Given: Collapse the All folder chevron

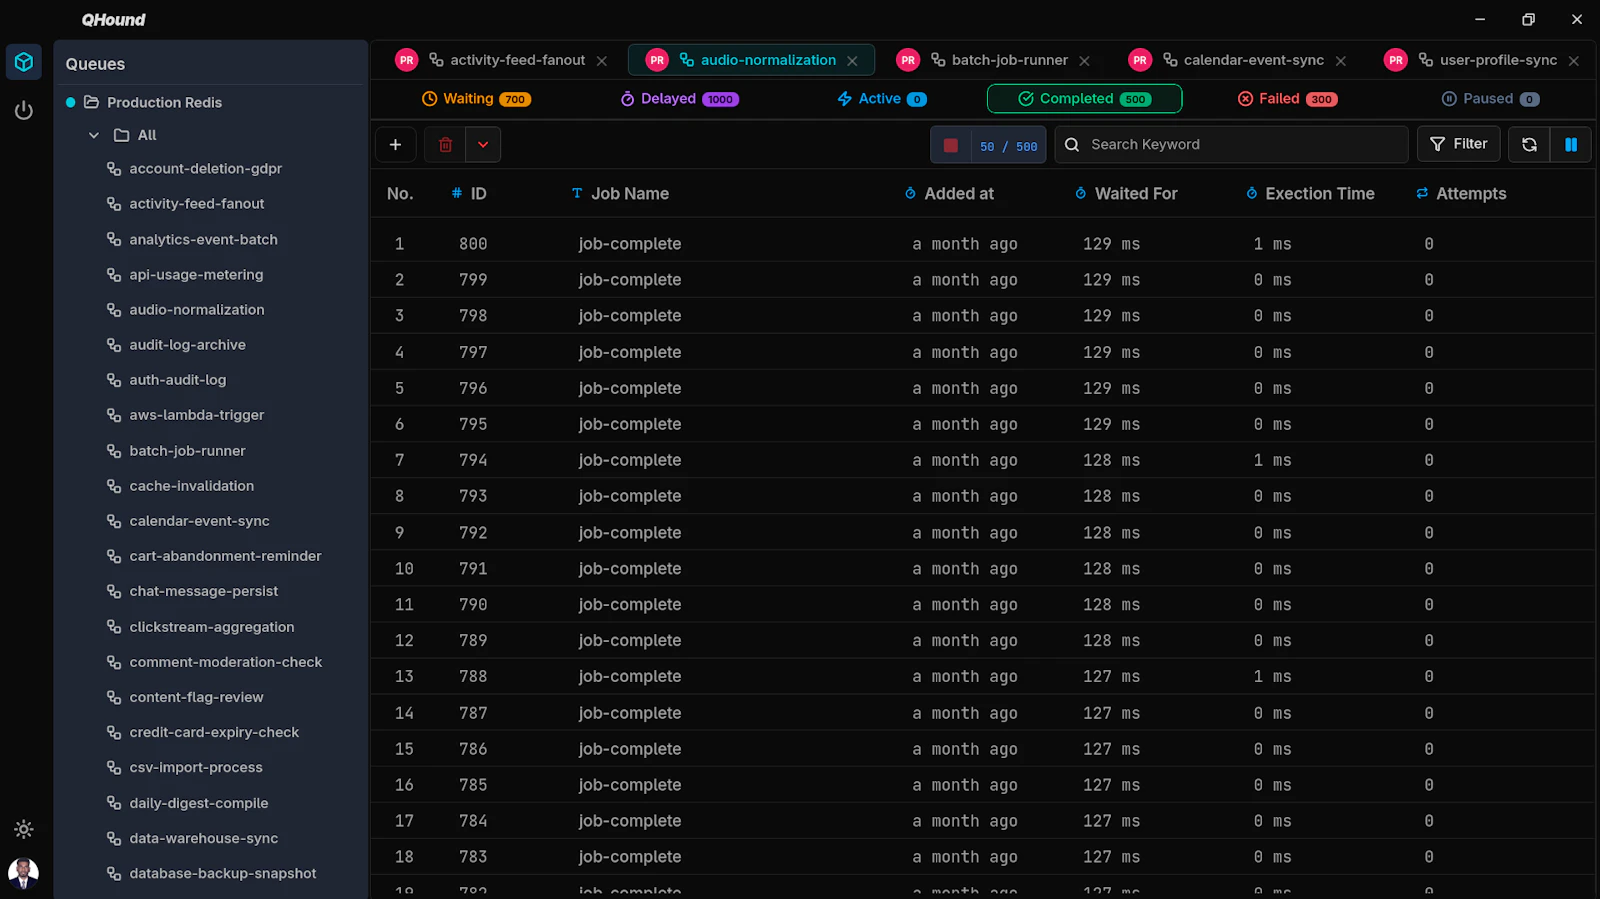Looking at the screenshot, I should point(94,135).
